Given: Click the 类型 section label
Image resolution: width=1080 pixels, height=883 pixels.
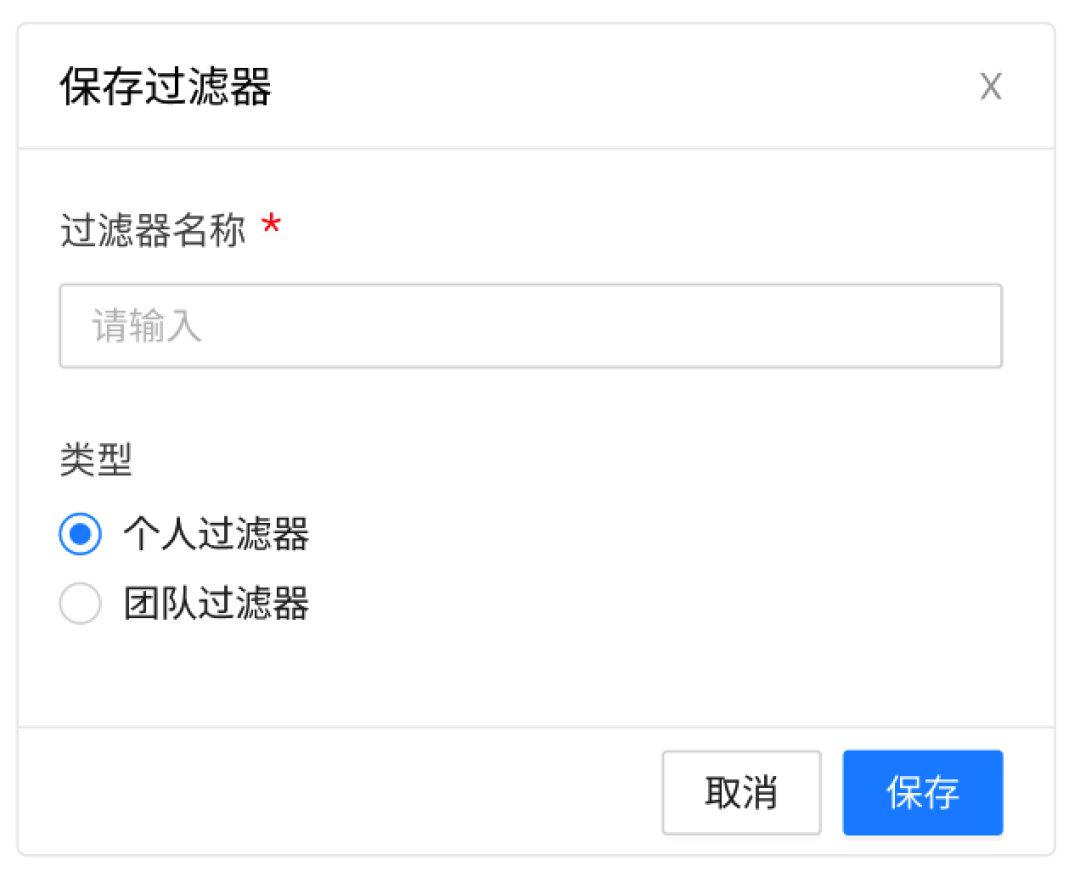Looking at the screenshot, I should (96, 460).
